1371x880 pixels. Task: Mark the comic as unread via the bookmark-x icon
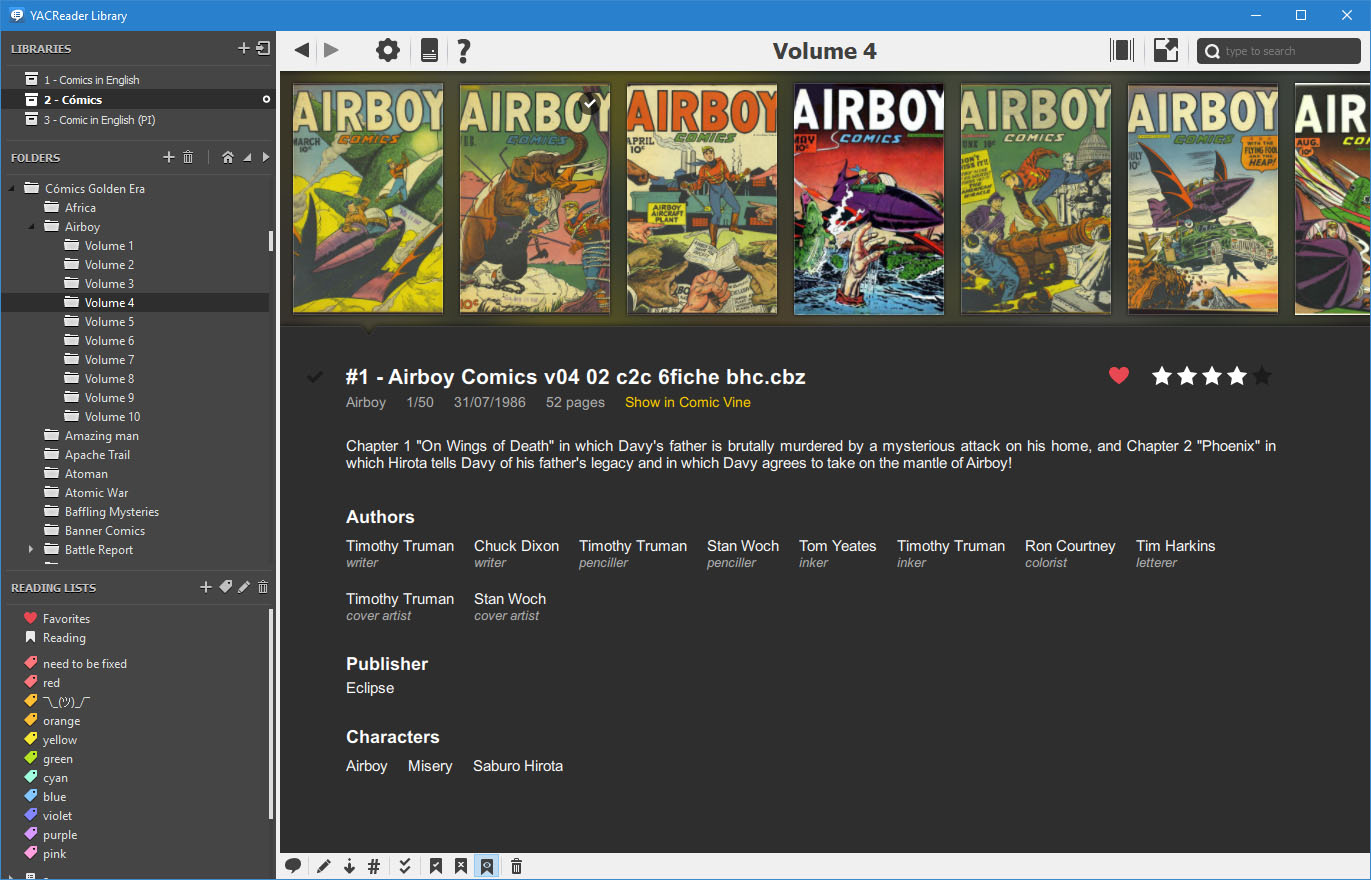pyautogui.click(x=460, y=866)
